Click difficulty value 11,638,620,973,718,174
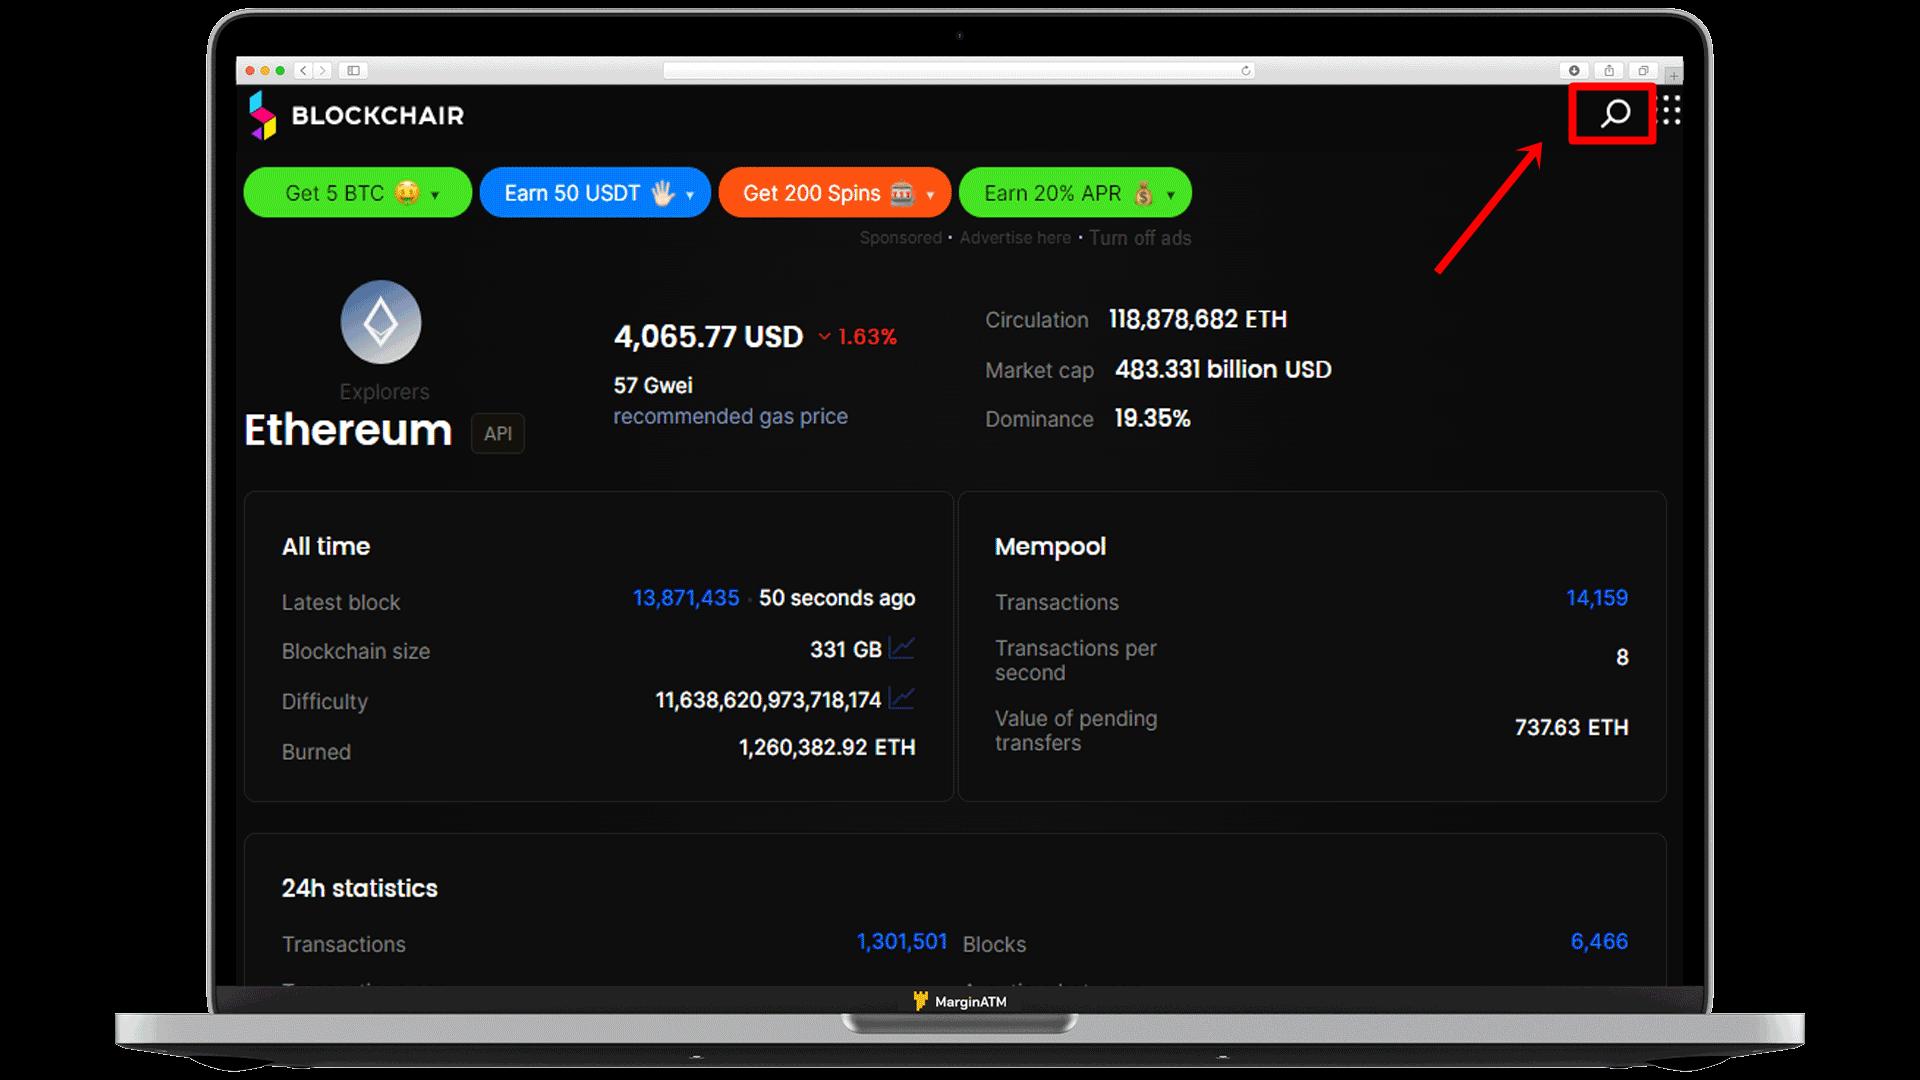Screen dimensions: 1920x1080 coord(768,700)
